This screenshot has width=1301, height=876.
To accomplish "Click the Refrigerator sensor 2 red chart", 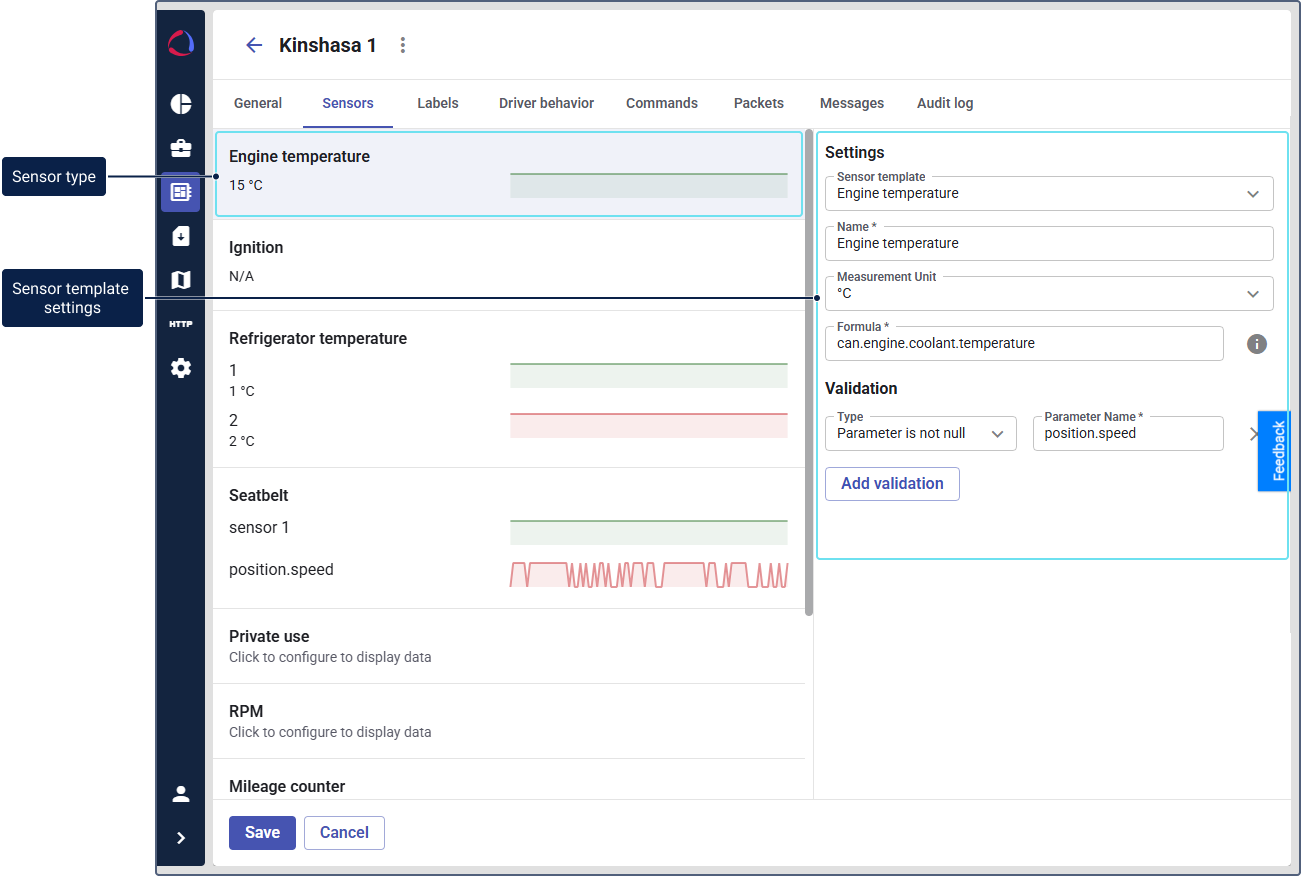I will point(649,425).
